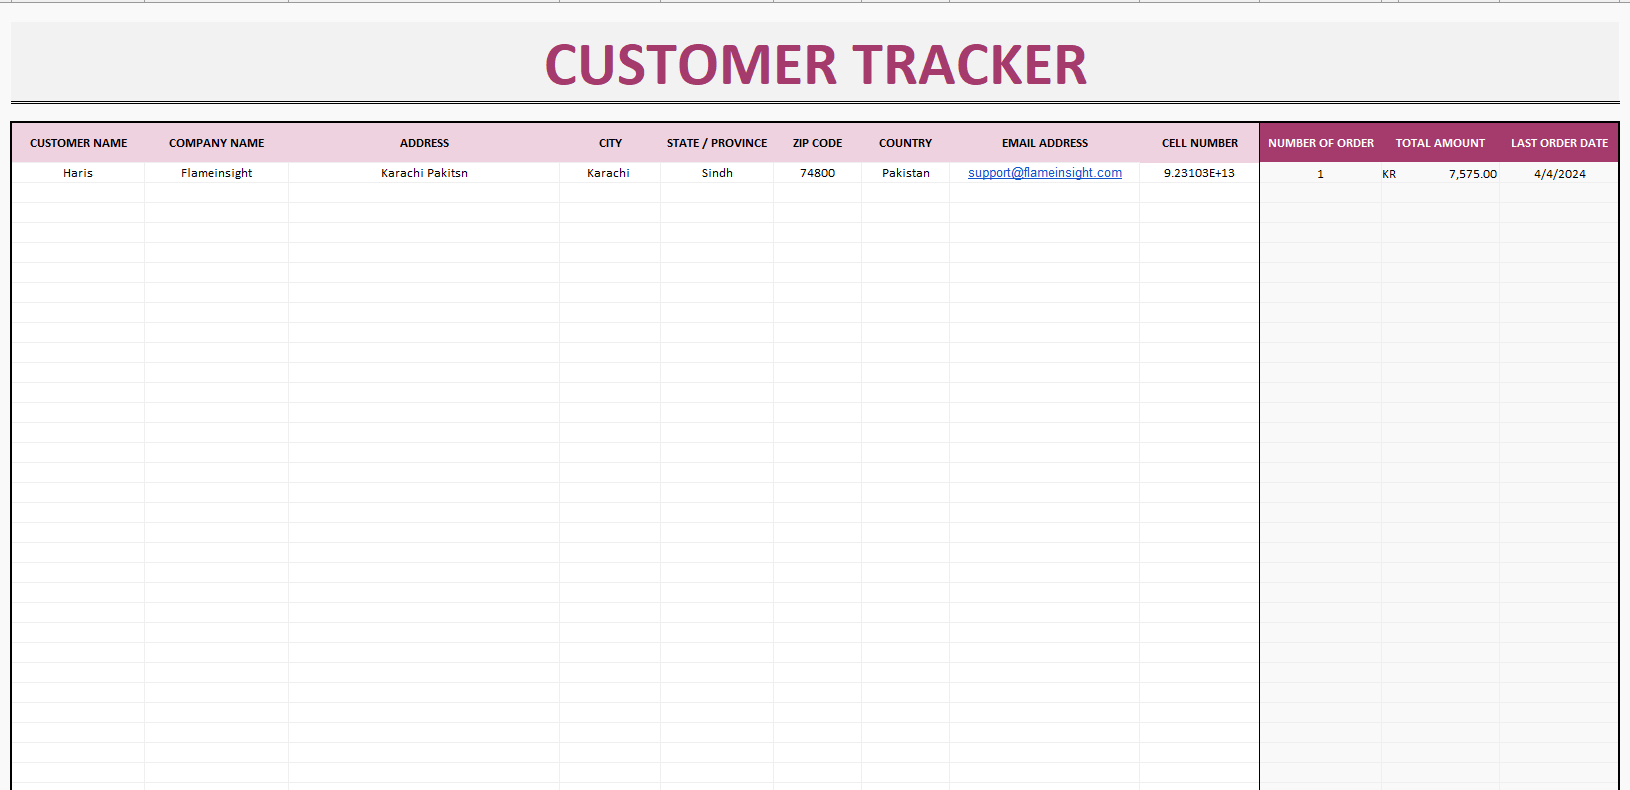Click the Sindh province cell
Screen dimensions: 1630x790
[717, 173]
